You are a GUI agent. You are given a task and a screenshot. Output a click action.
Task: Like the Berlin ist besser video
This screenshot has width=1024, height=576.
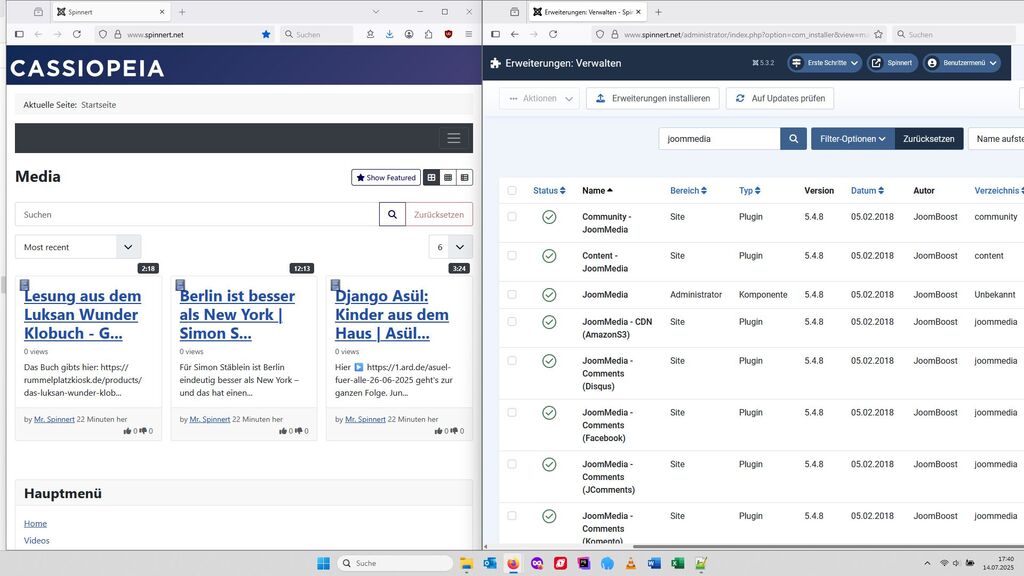[283, 431]
